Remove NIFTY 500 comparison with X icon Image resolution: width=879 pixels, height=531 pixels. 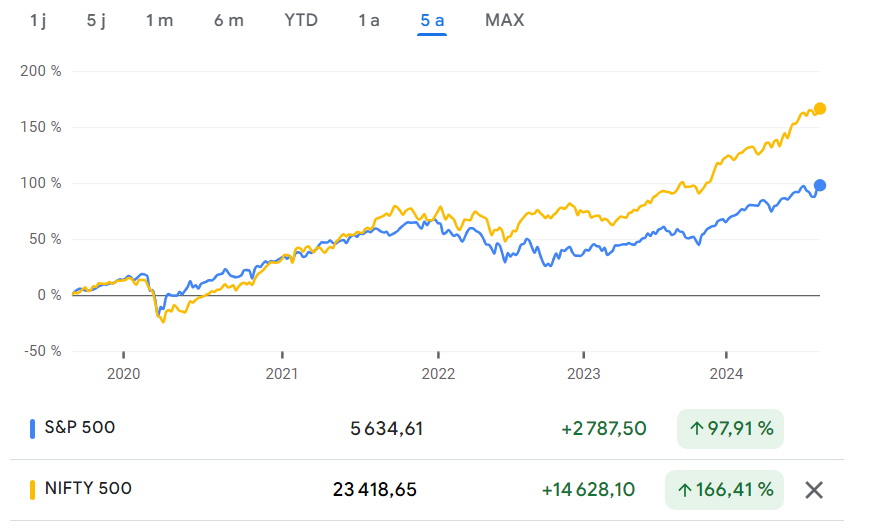coord(814,489)
